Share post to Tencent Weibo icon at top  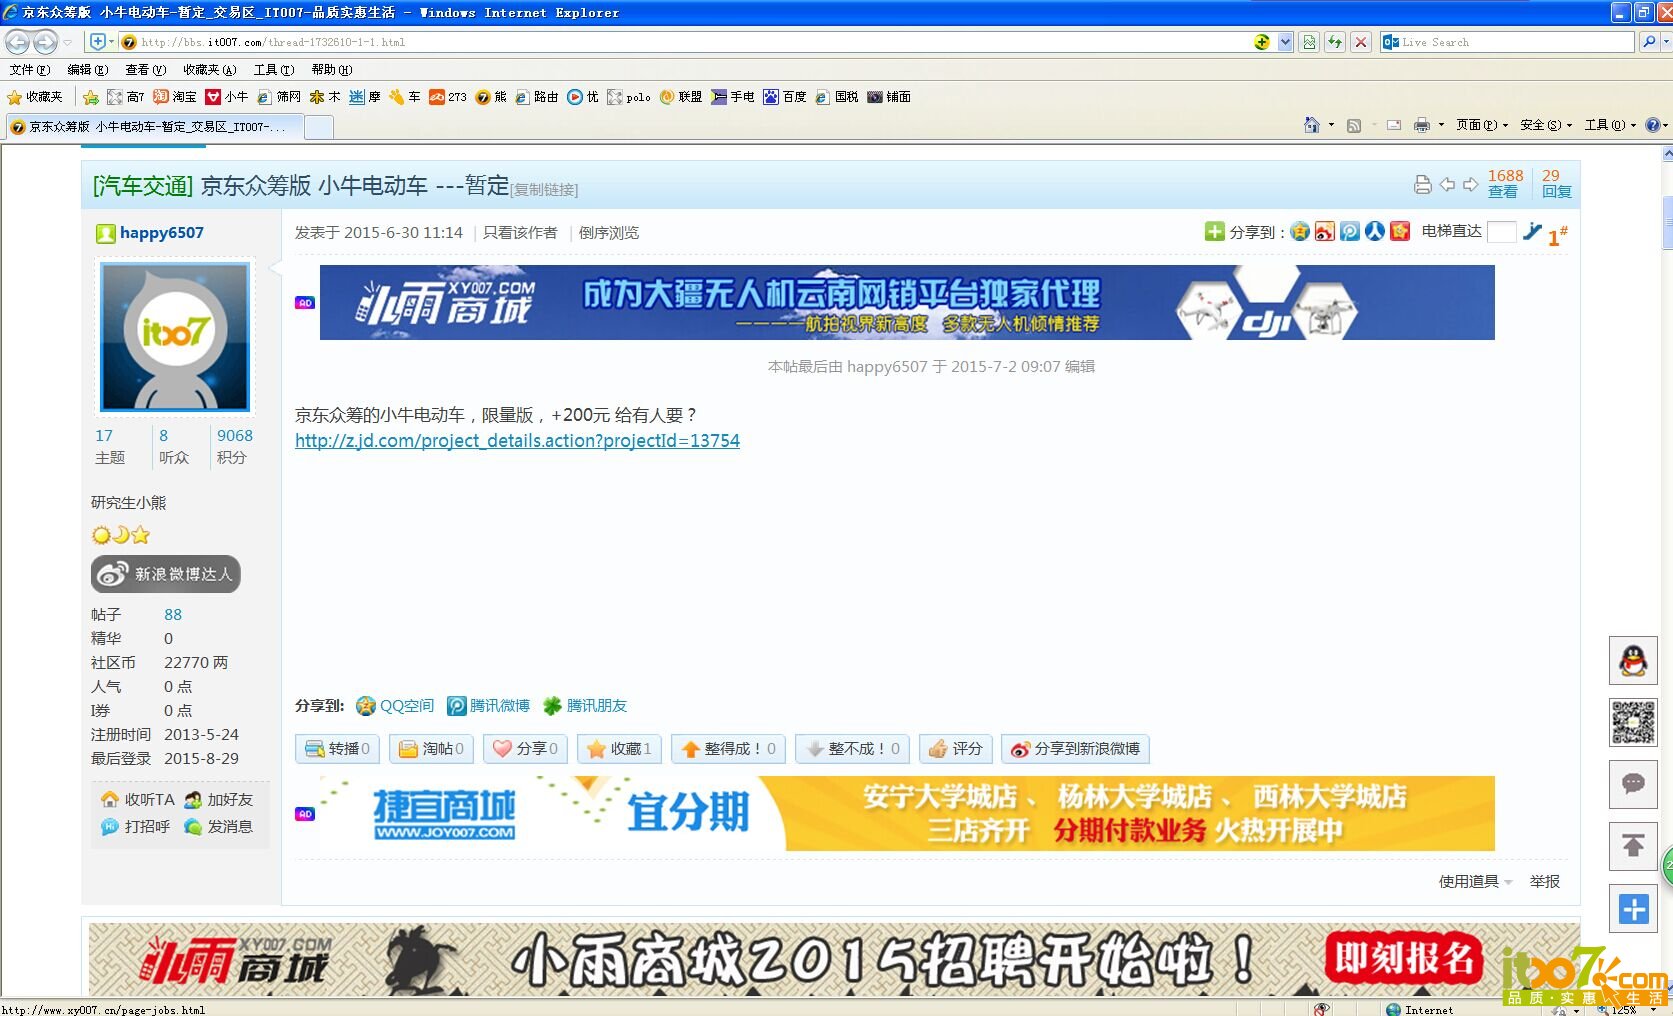[x=1350, y=232]
